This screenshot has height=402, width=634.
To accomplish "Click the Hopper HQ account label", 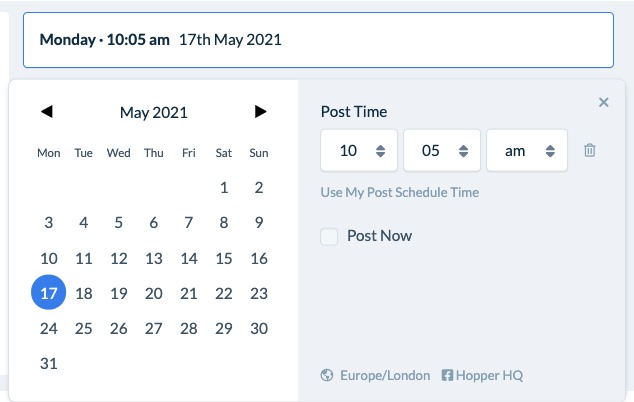I will (x=489, y=375).
